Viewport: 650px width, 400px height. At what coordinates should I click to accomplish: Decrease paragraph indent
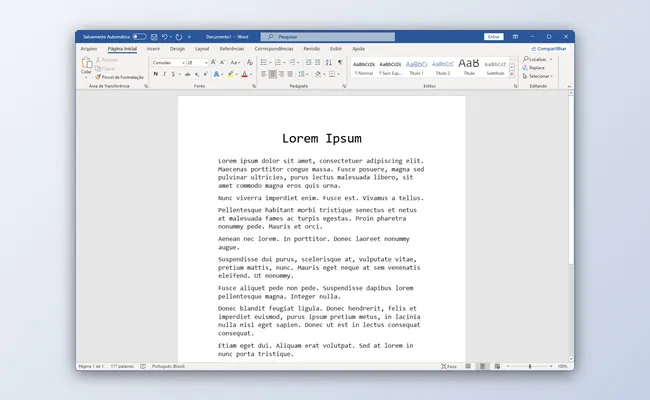coord(308,63)
